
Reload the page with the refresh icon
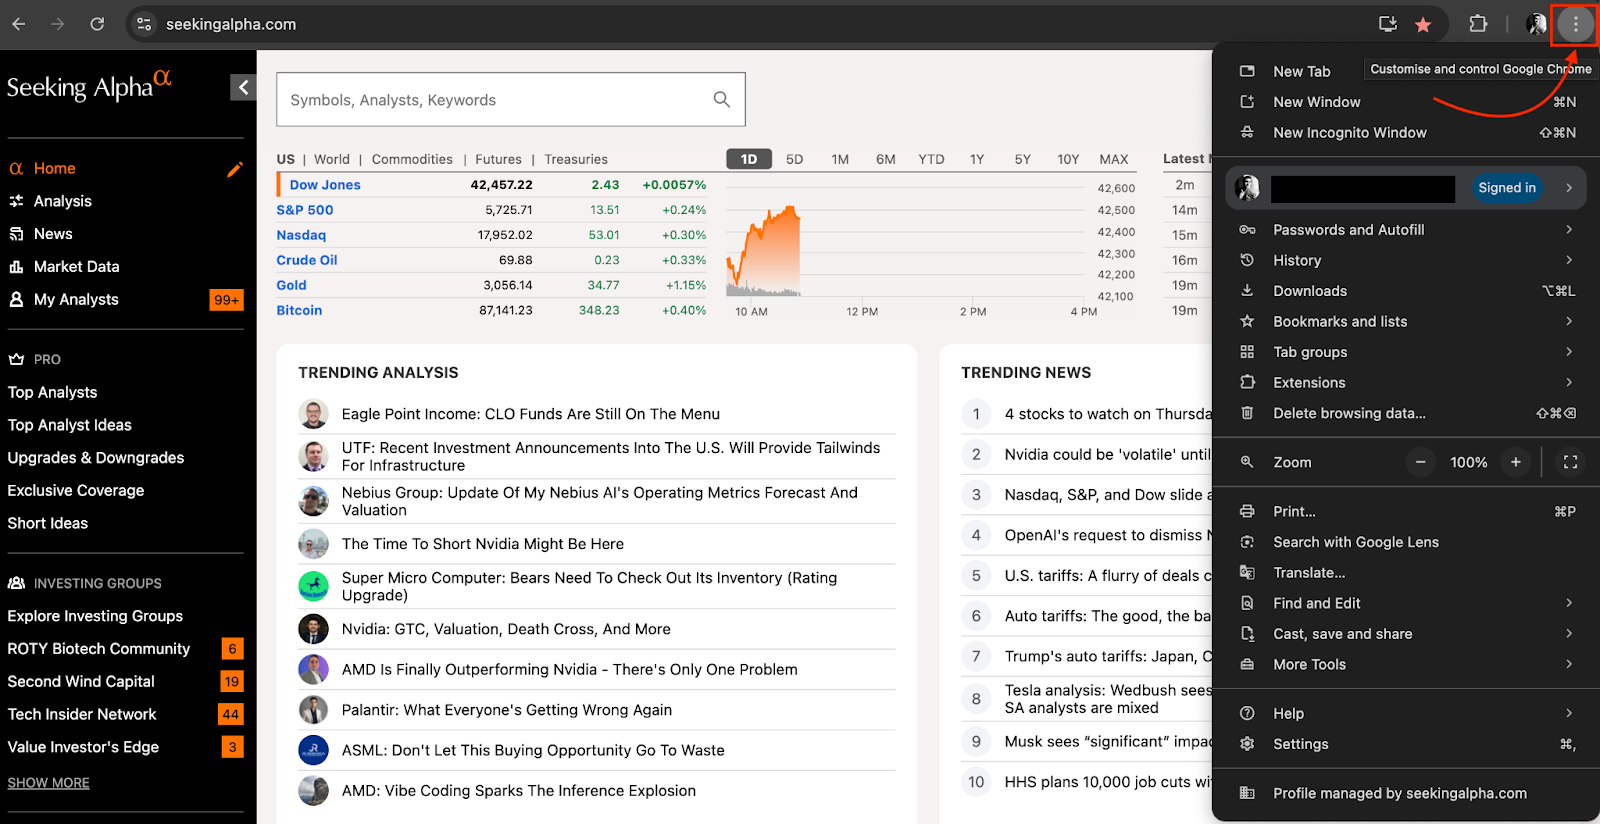point(97,24)
